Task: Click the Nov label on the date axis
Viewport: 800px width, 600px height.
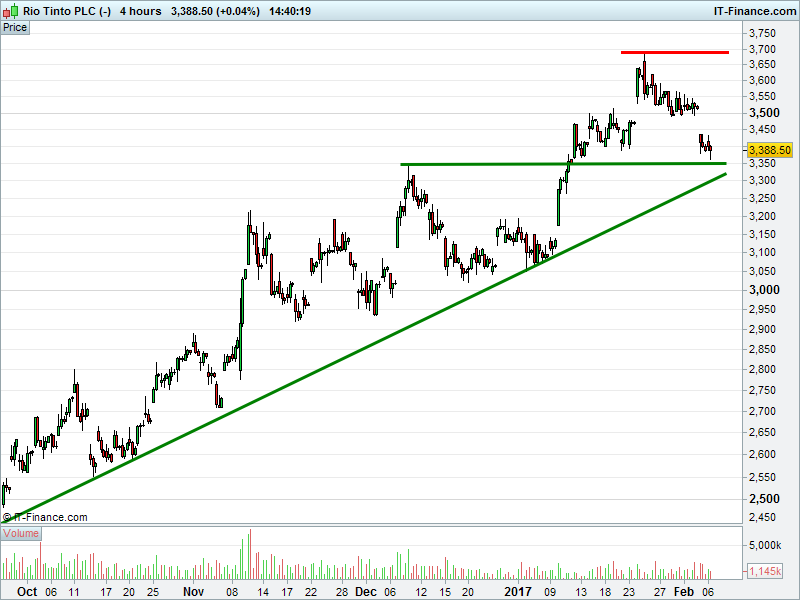Action: (193, 592)
